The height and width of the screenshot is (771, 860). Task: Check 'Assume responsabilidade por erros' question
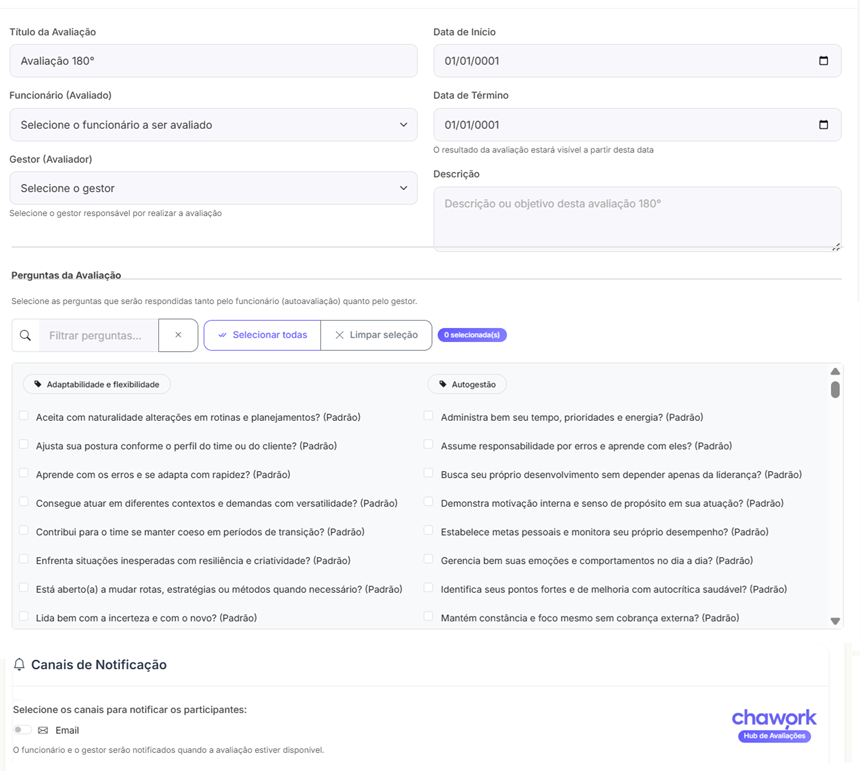click(x=428, y=444)
